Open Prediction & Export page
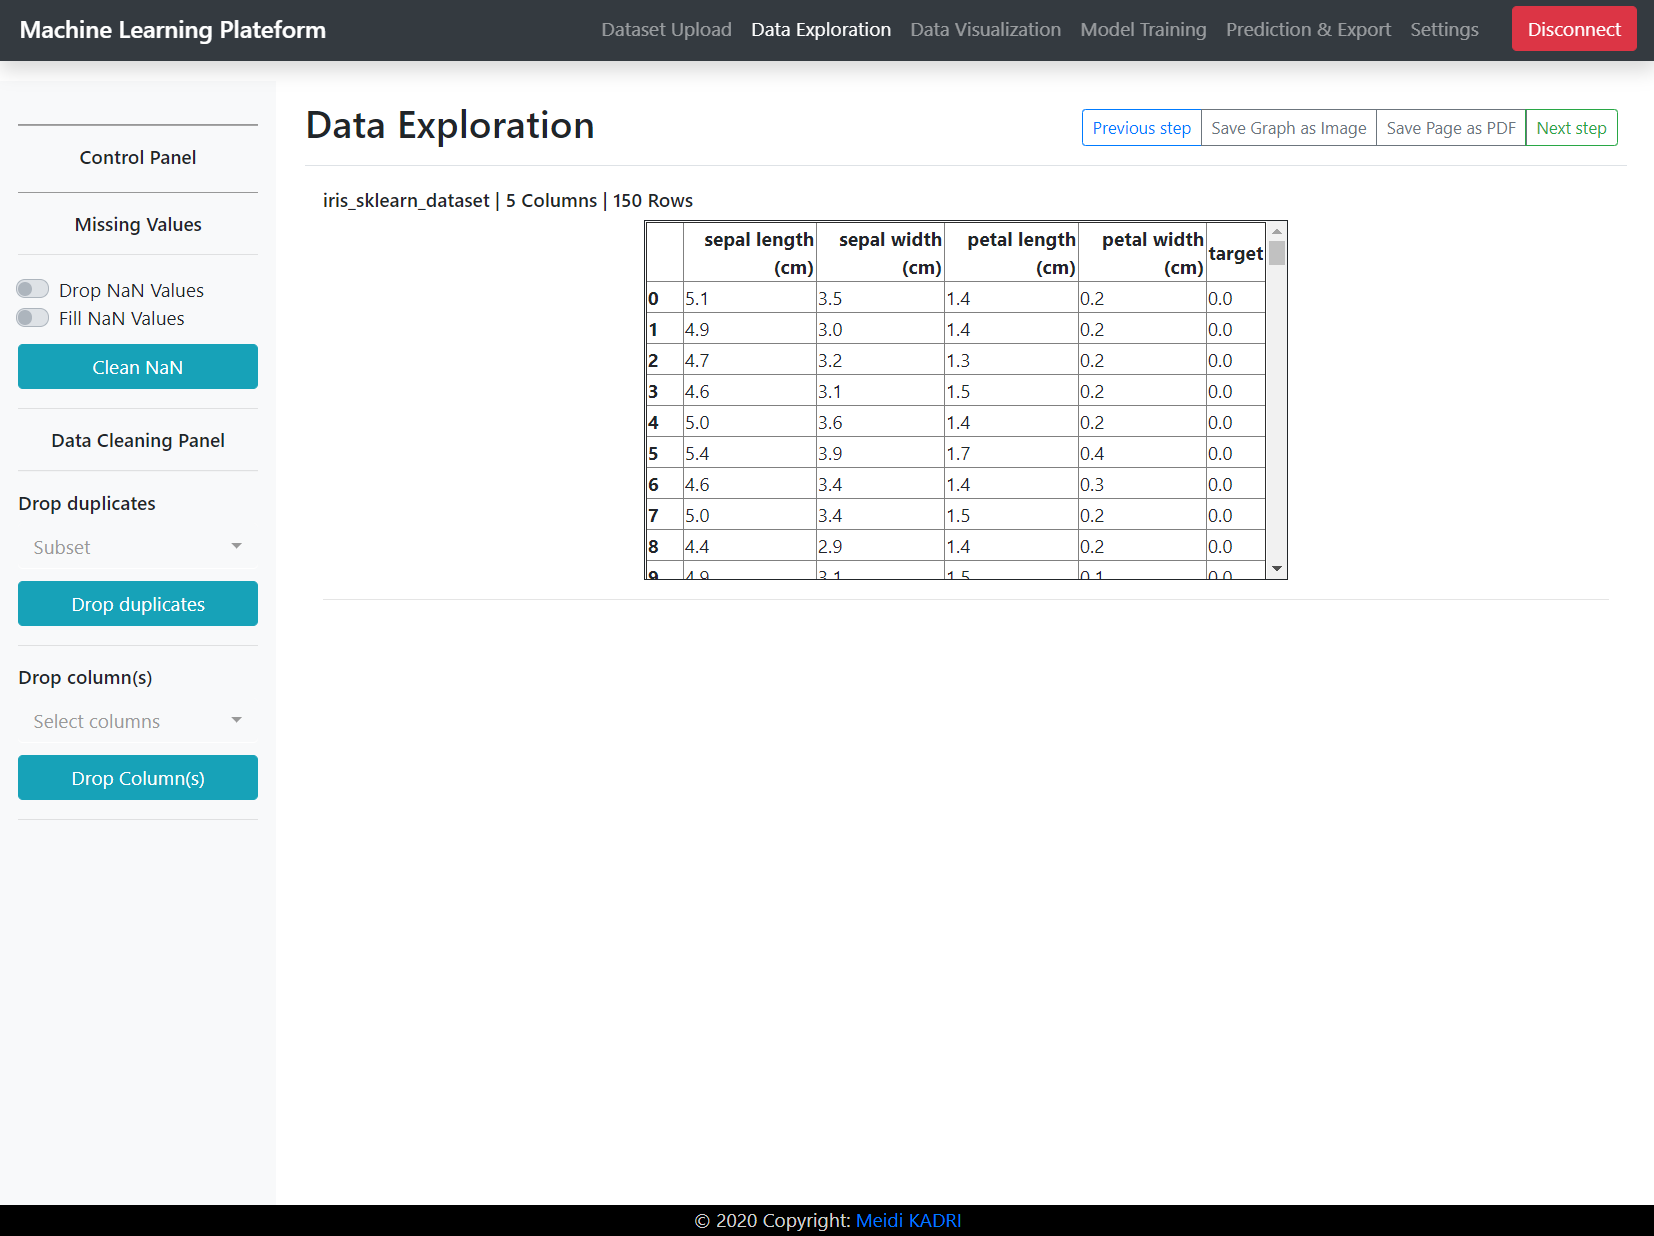Image resolution: width=1654 pixels, height=1236 pixels. pos(1307,30)
